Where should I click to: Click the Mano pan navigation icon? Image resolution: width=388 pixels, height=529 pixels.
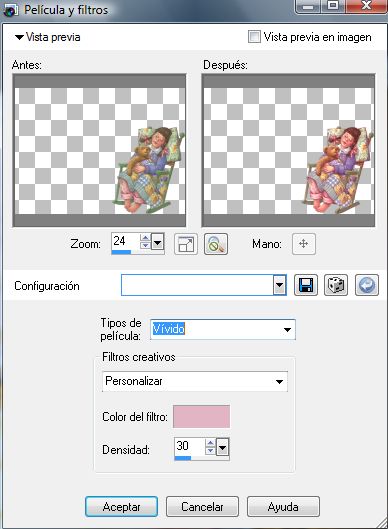point(304,244)
